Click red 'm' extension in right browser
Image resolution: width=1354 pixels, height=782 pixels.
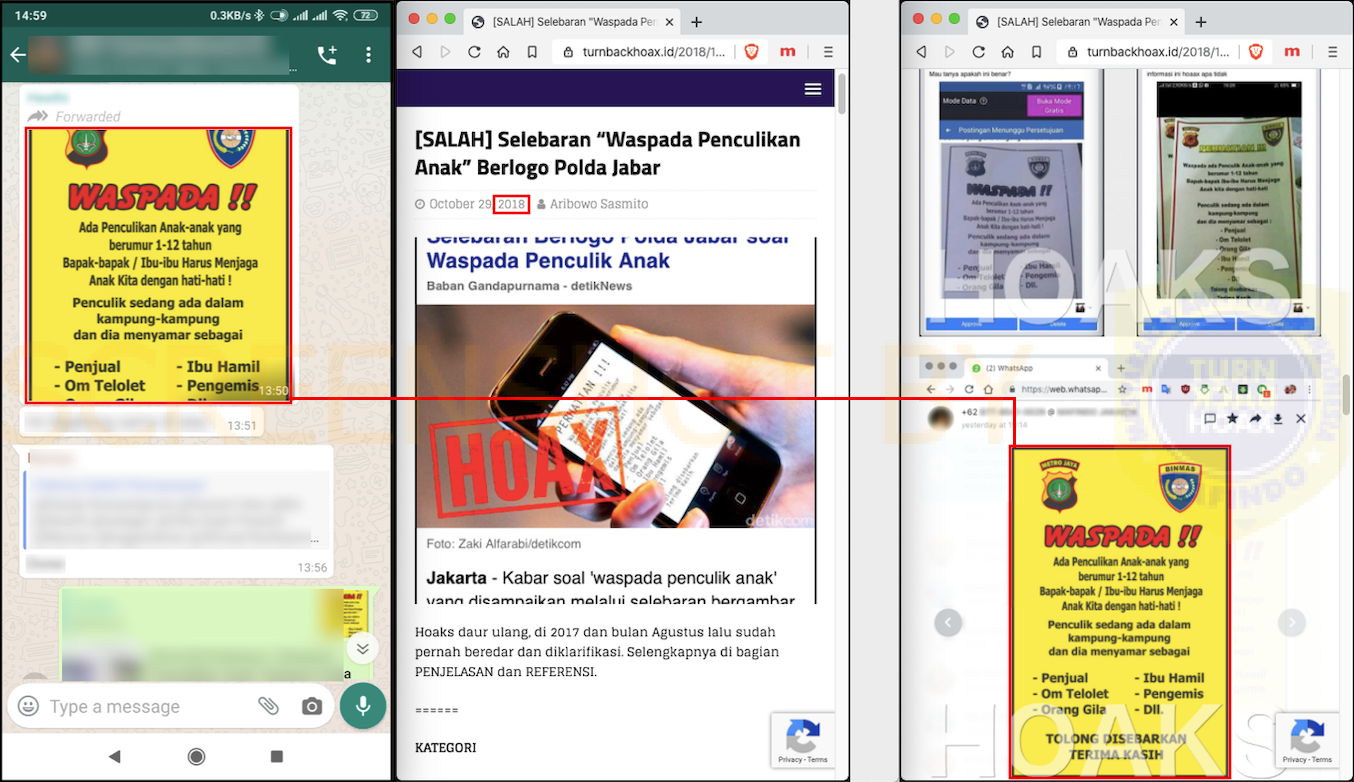(x=1292, y=52)
